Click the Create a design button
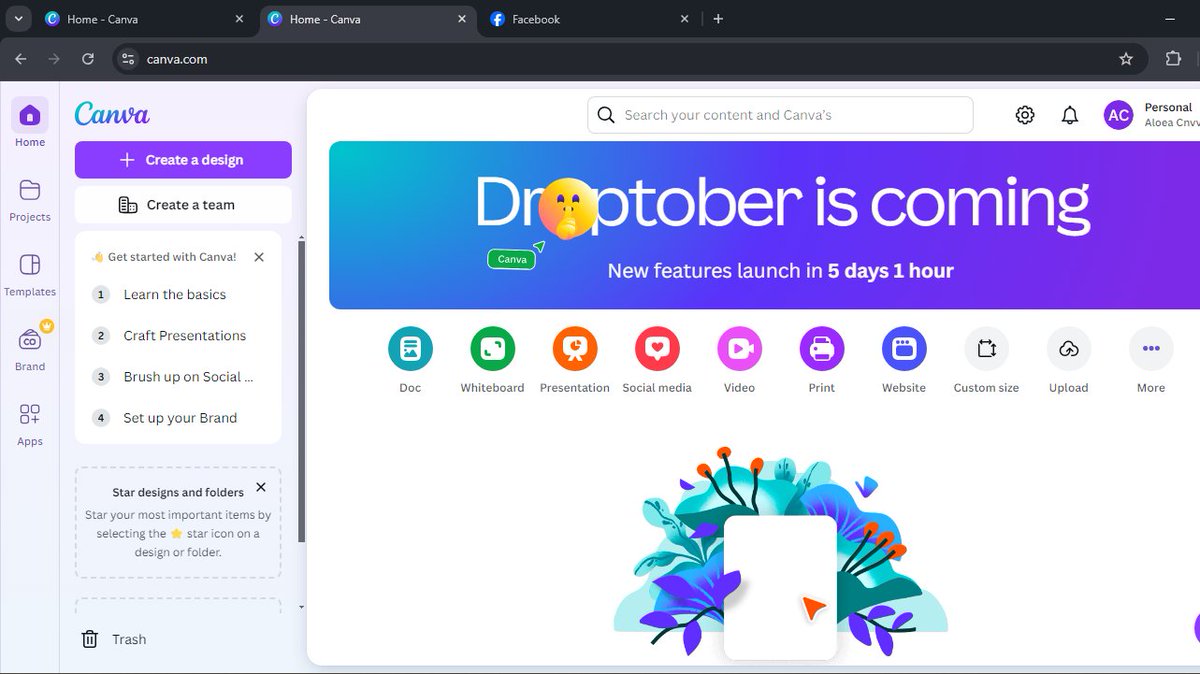 183,160
